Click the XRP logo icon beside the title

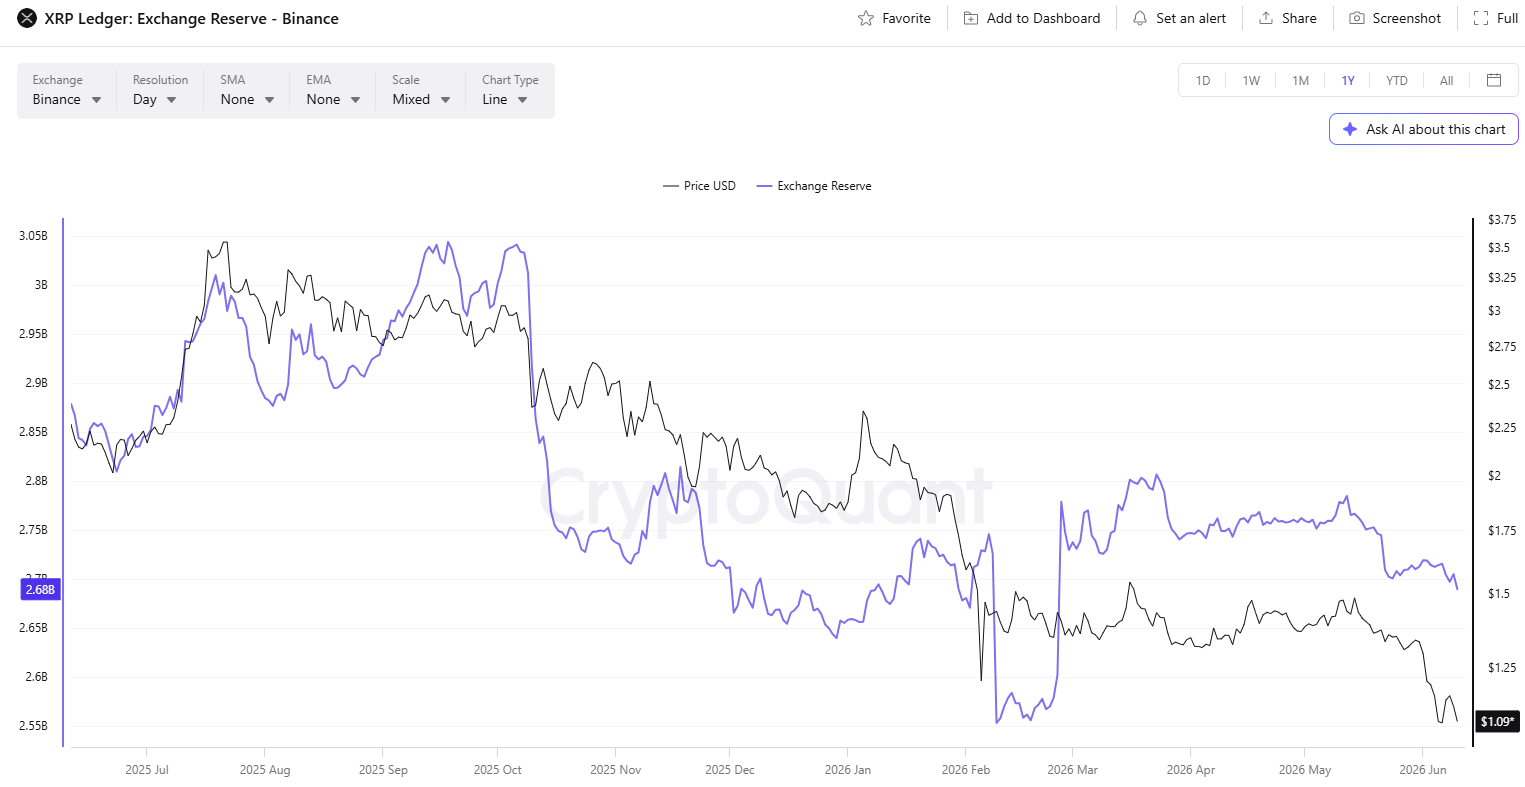[x=27, y=18]
